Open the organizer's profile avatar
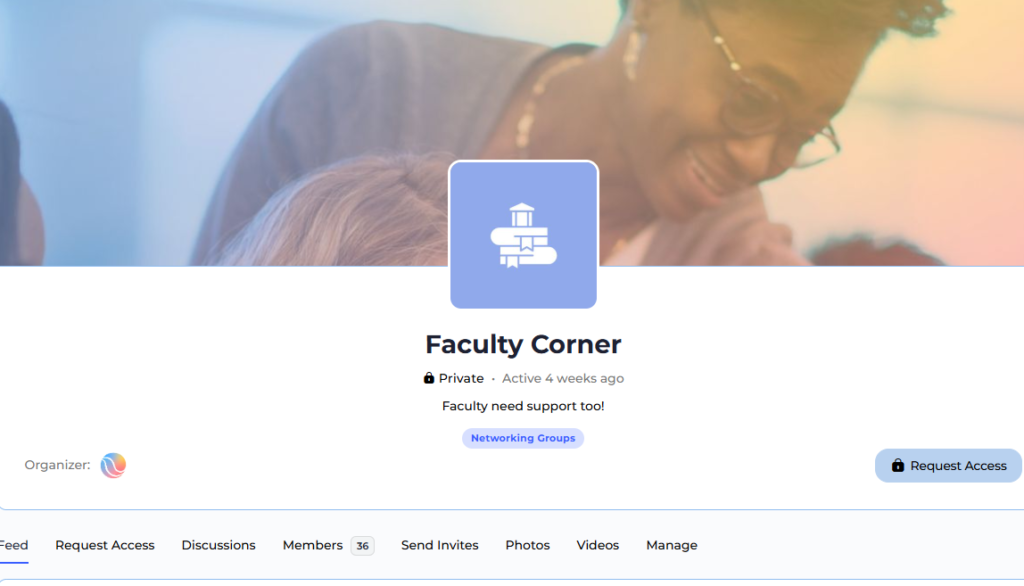This screenshot has height=586, width=1024. coord(113,465)
